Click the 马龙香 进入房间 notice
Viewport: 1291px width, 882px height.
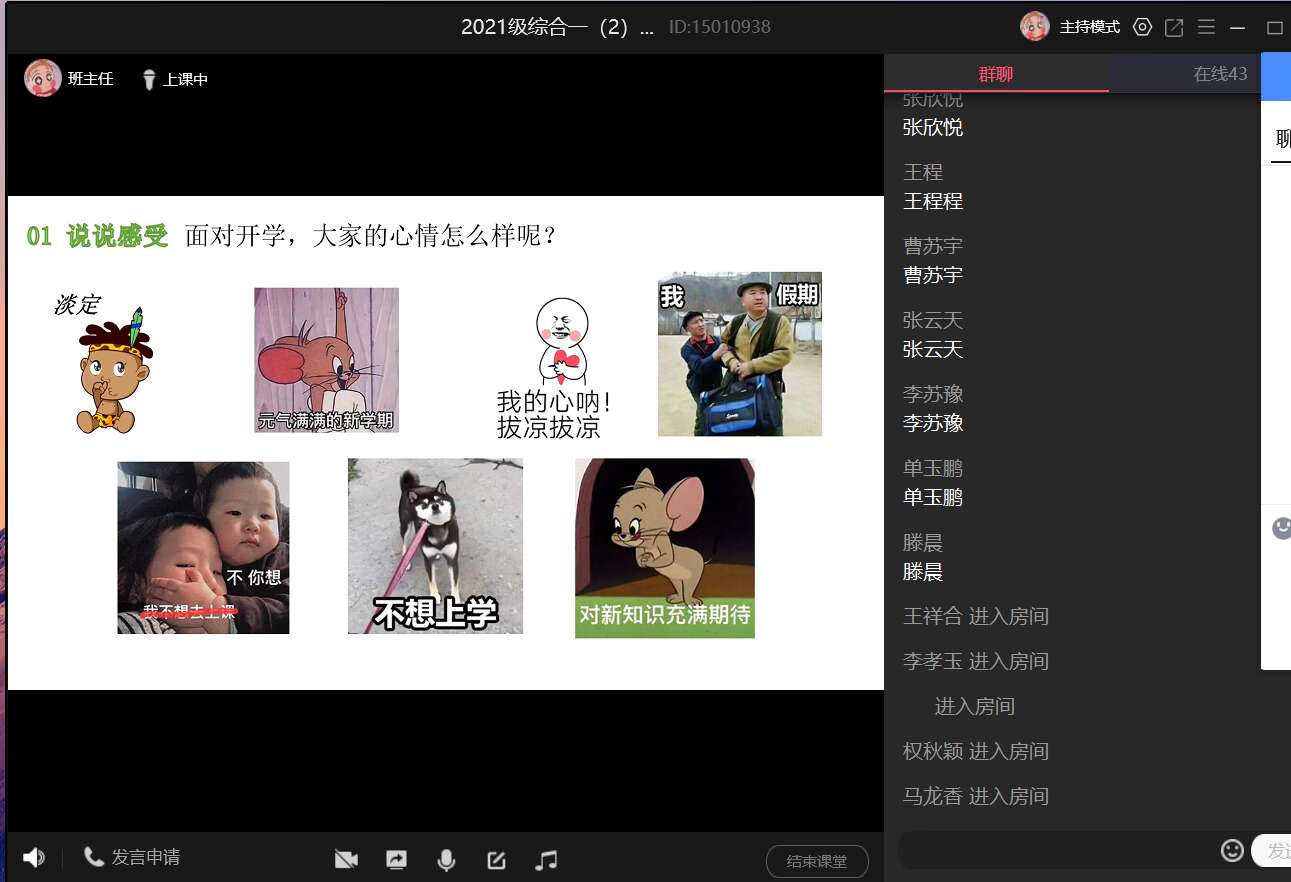[976, 796]
